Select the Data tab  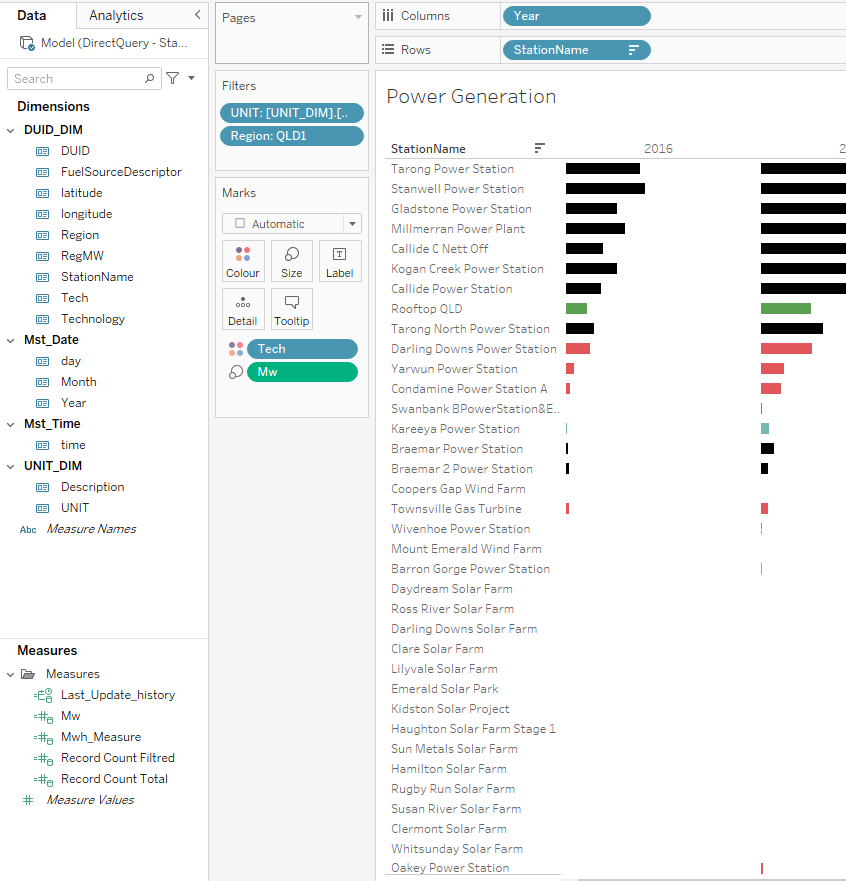coord(32,15)
